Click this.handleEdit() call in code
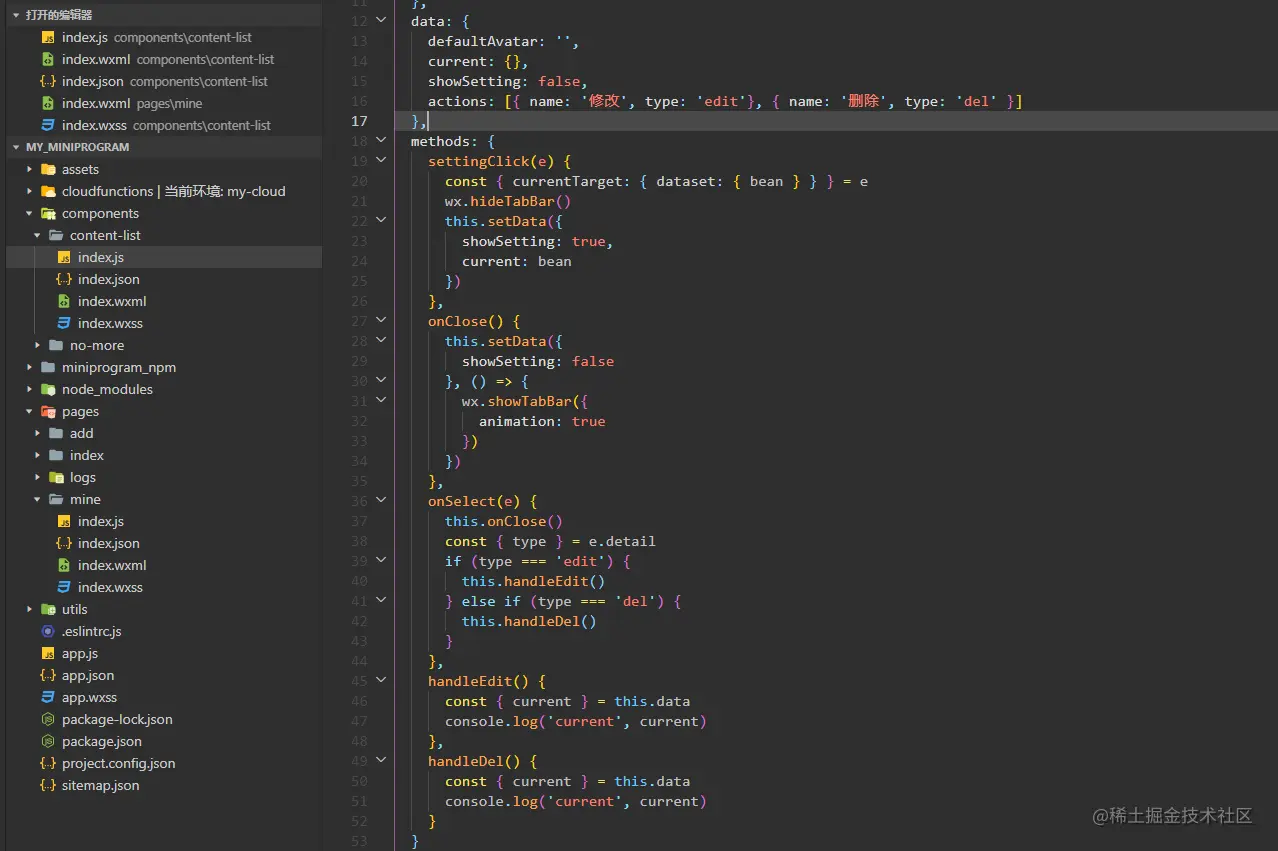The height and width of the screenshot is (851, 1278). pyautogui.click(x=533, y=581)
